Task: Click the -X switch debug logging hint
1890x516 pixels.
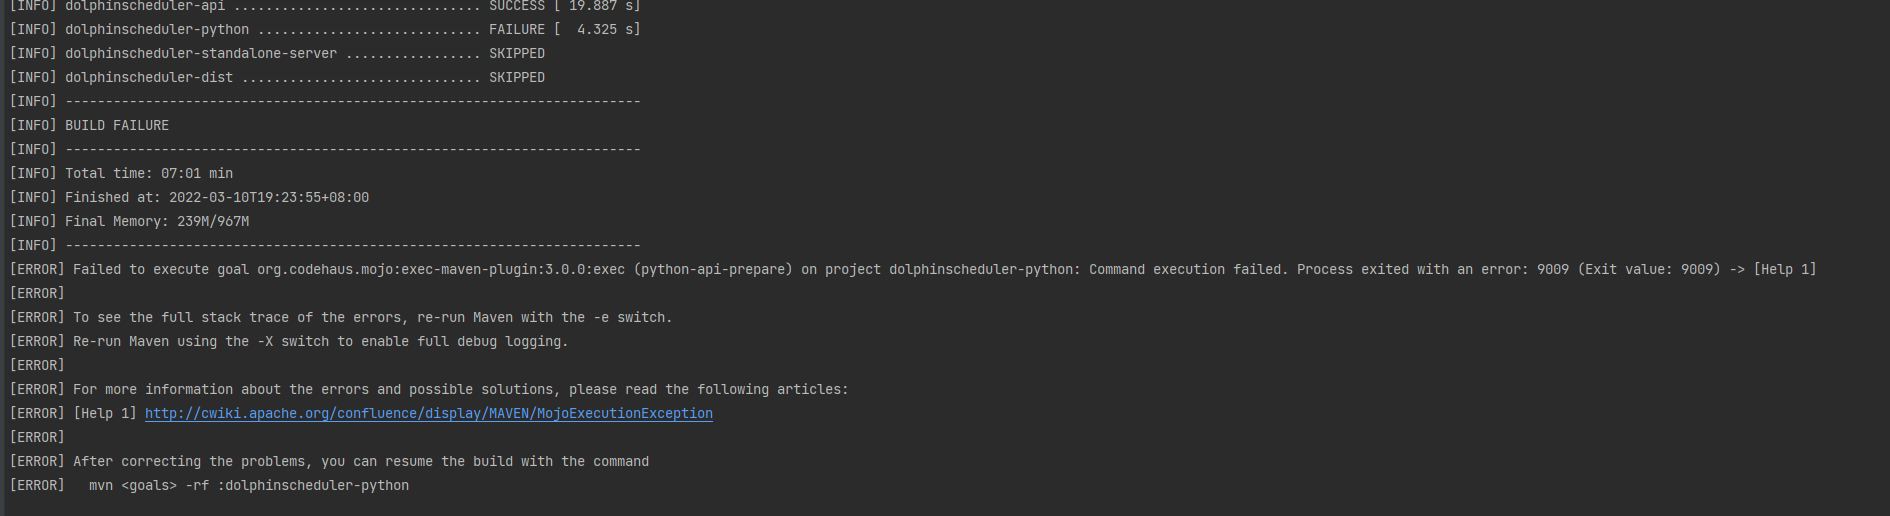Action: point(321,342)
